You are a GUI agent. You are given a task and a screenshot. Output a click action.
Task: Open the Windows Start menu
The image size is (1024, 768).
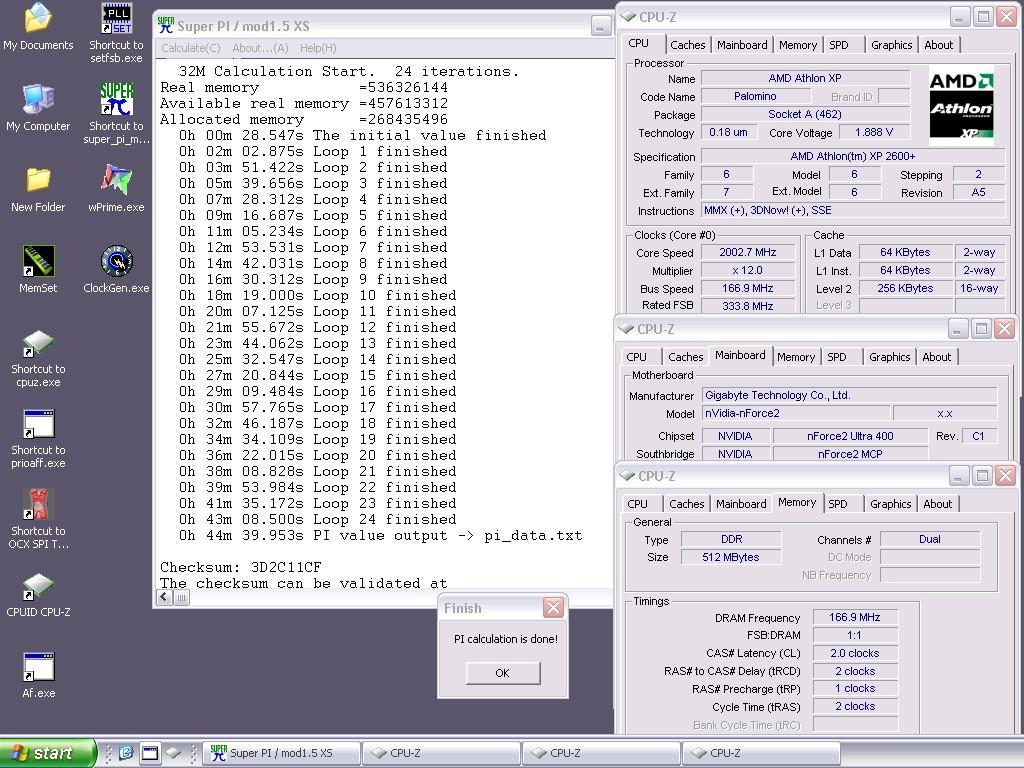47,753
